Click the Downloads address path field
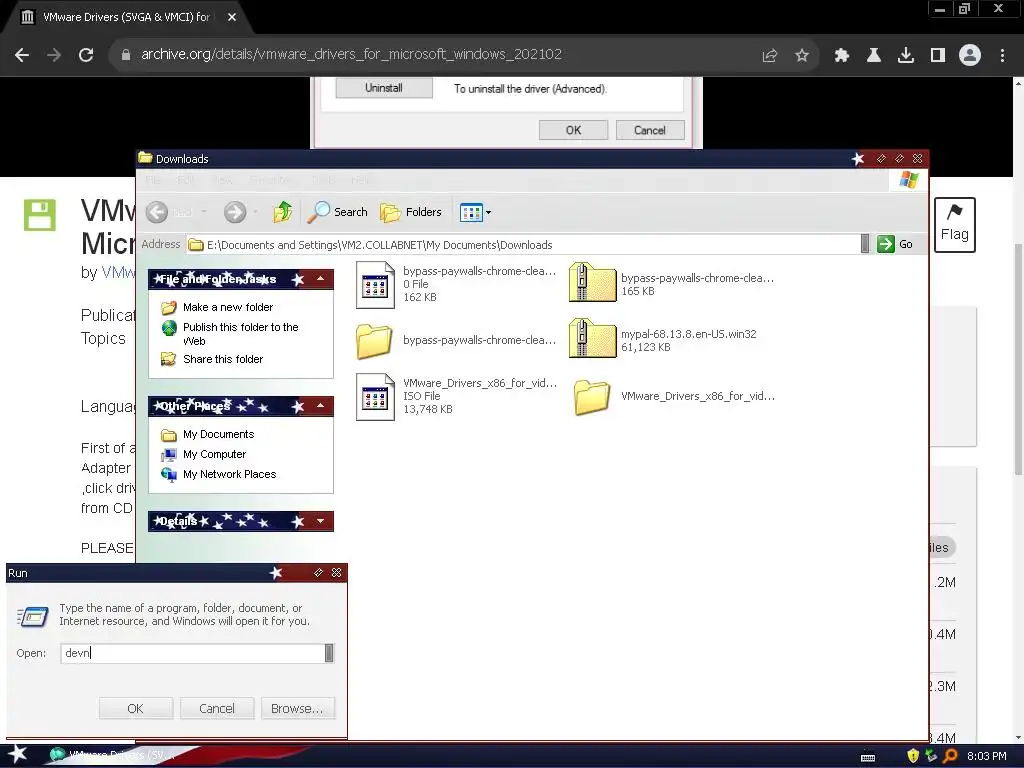Viewport: 1024px width, 768px height. [522, 244]
